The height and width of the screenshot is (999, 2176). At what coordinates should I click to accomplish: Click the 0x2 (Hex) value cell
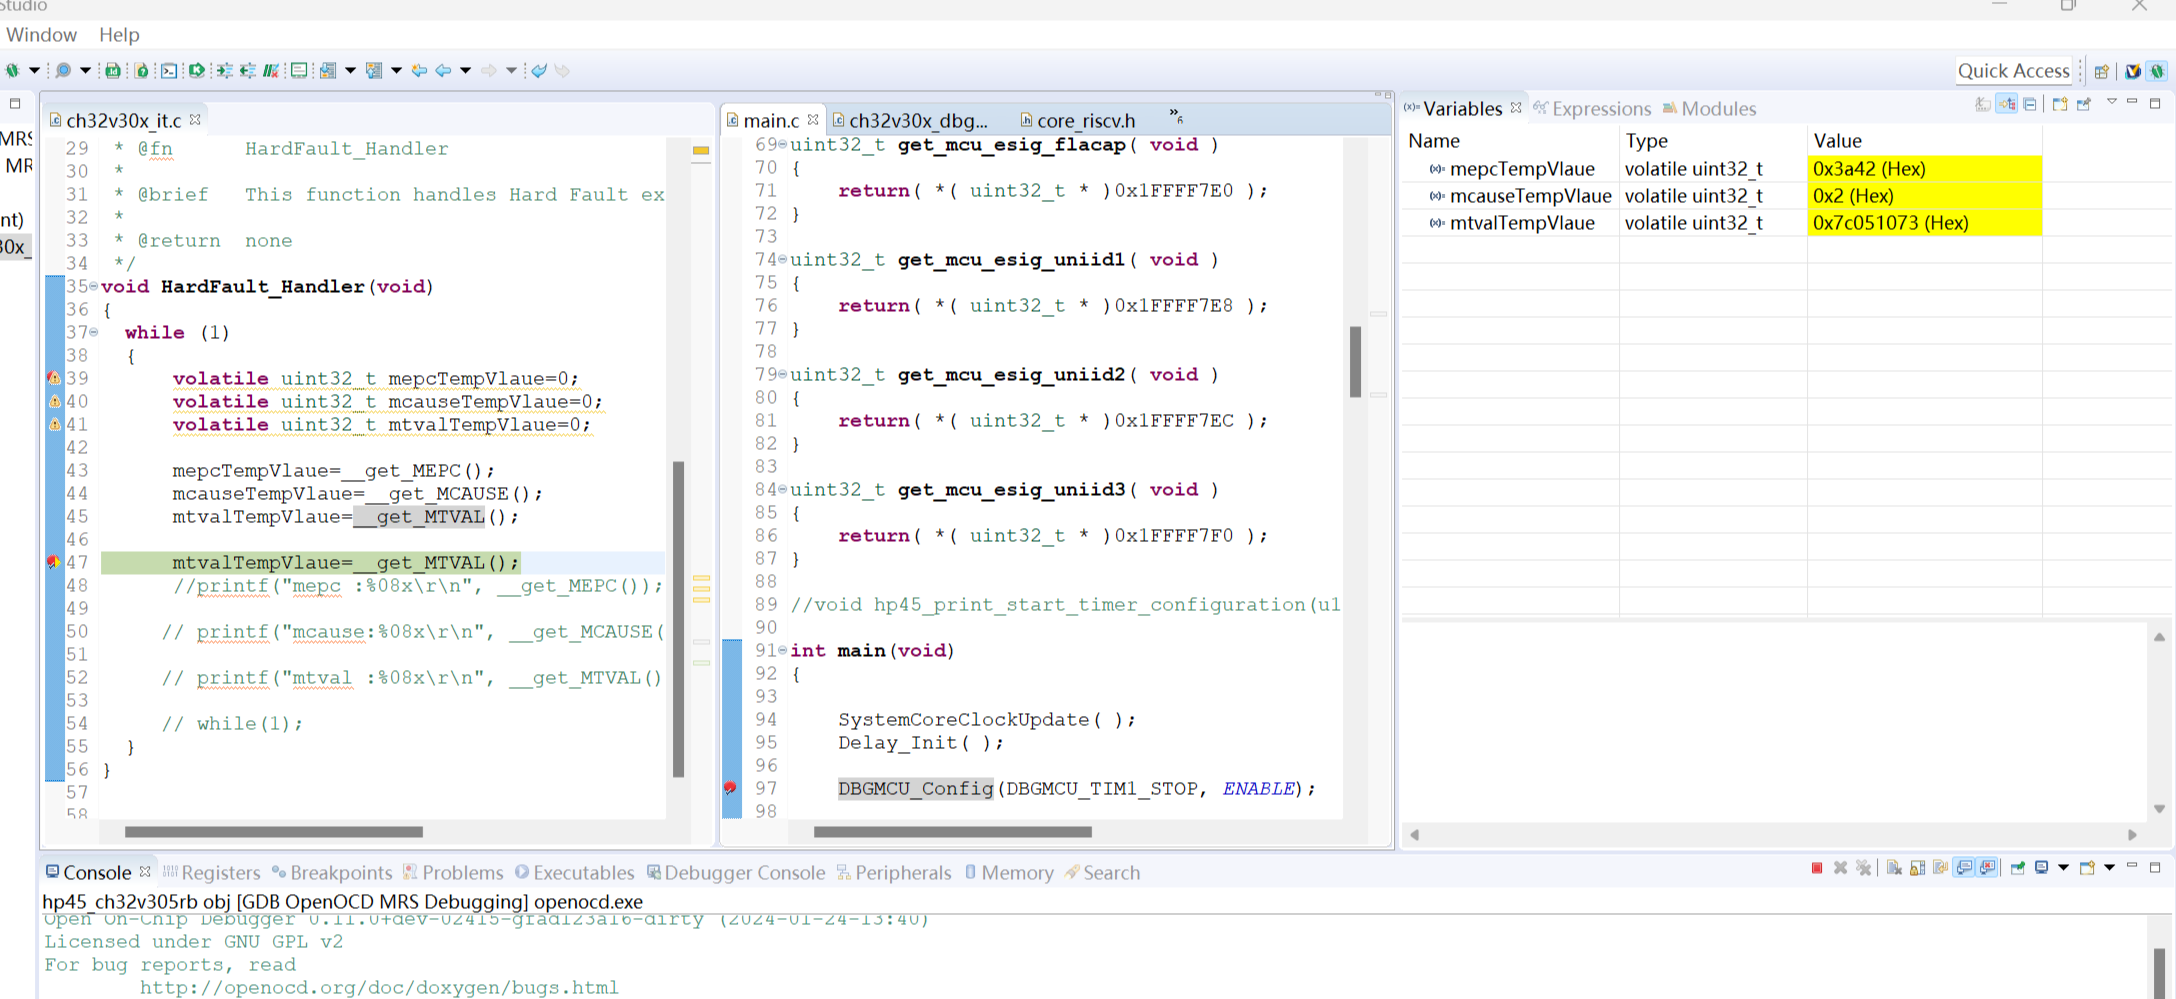1924,196
